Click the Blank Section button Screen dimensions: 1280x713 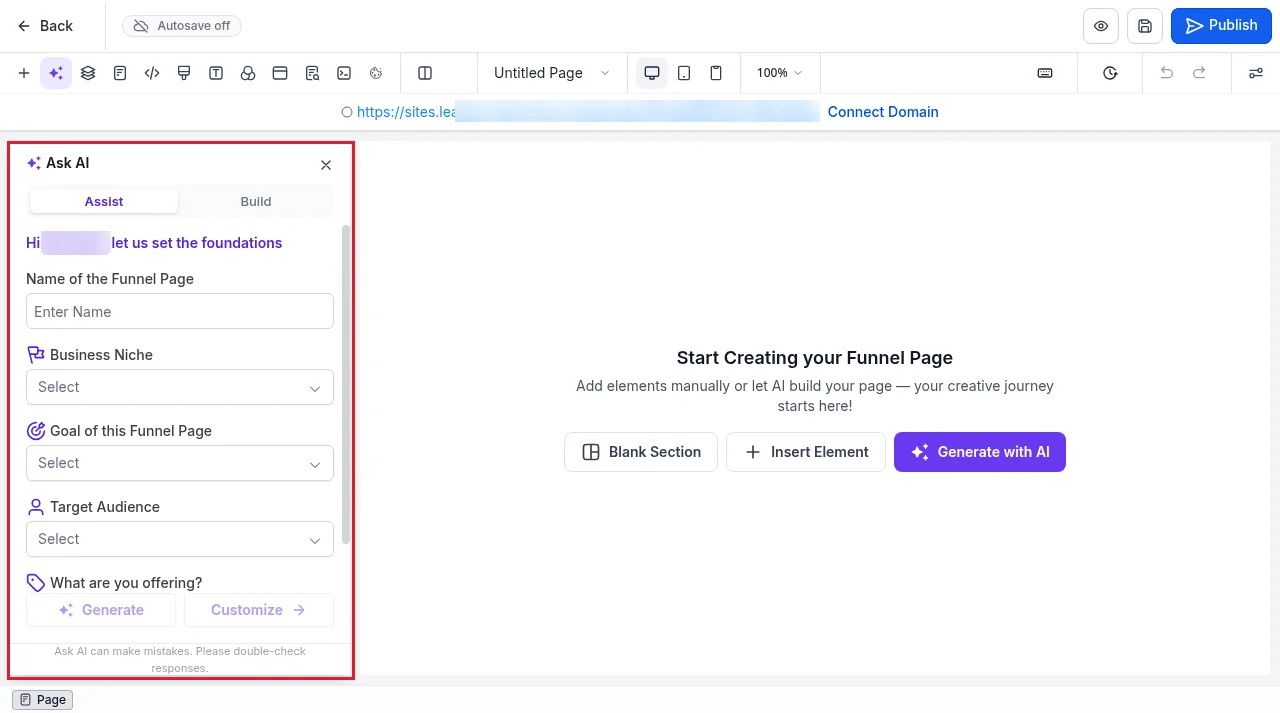pyautogui.click(x=641, y=452)
